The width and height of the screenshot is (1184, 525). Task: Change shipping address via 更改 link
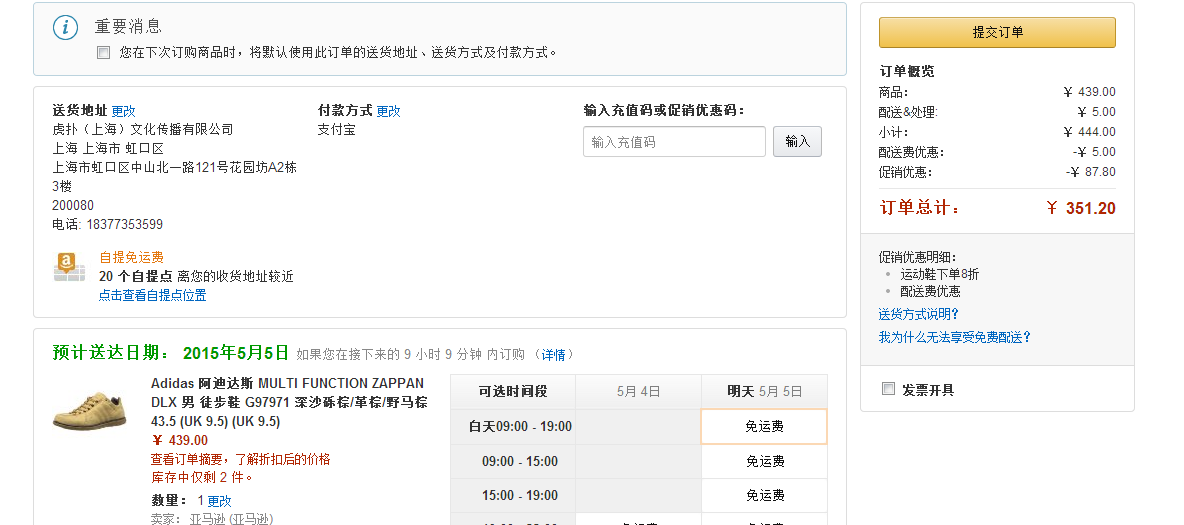tap(124, 111)
